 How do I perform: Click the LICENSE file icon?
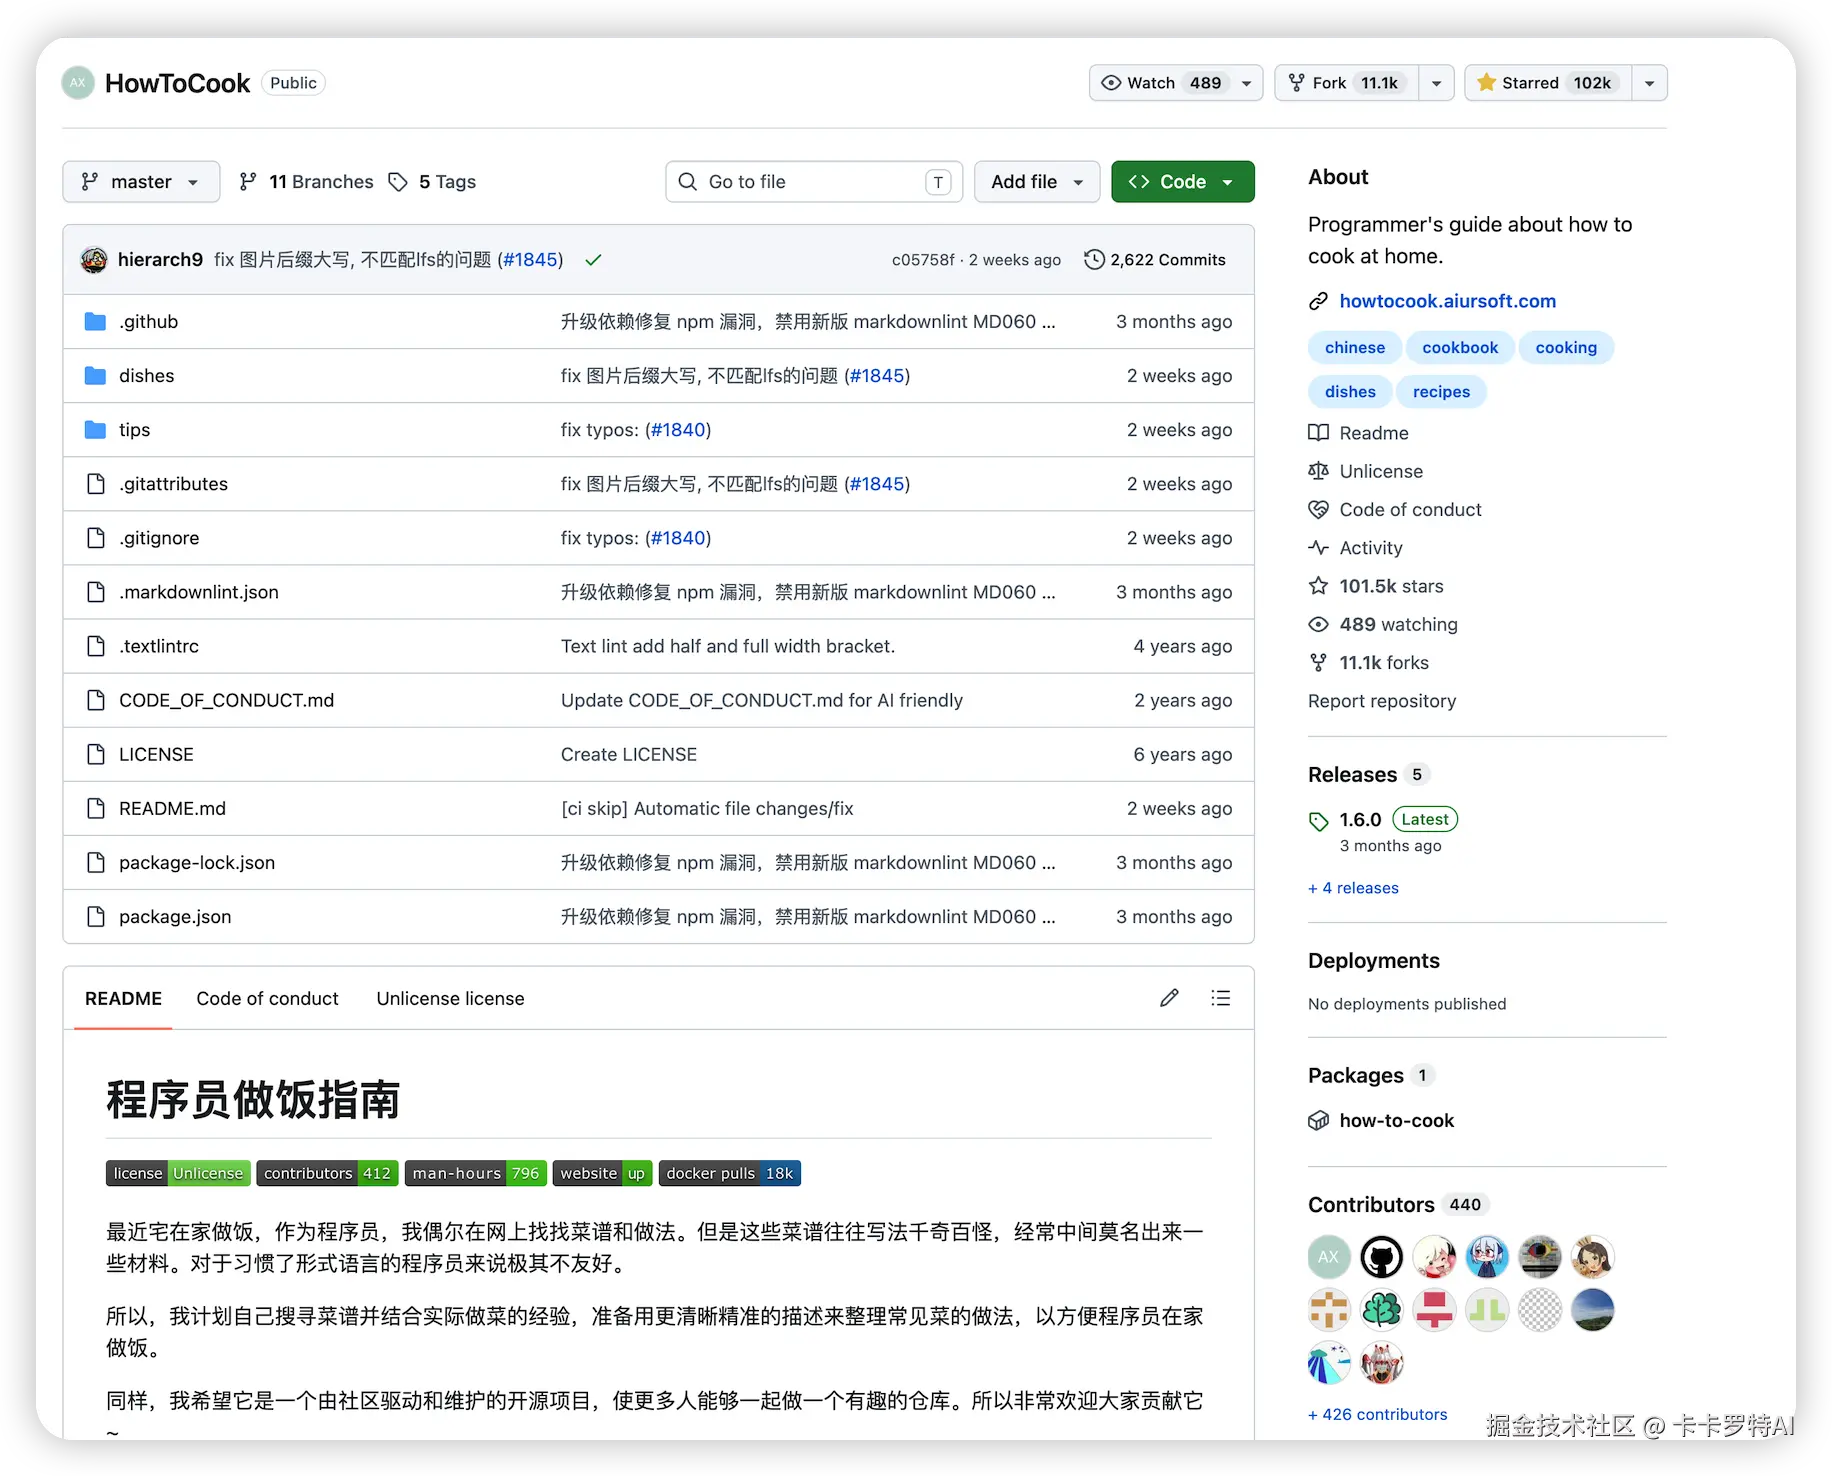[96, 754]
